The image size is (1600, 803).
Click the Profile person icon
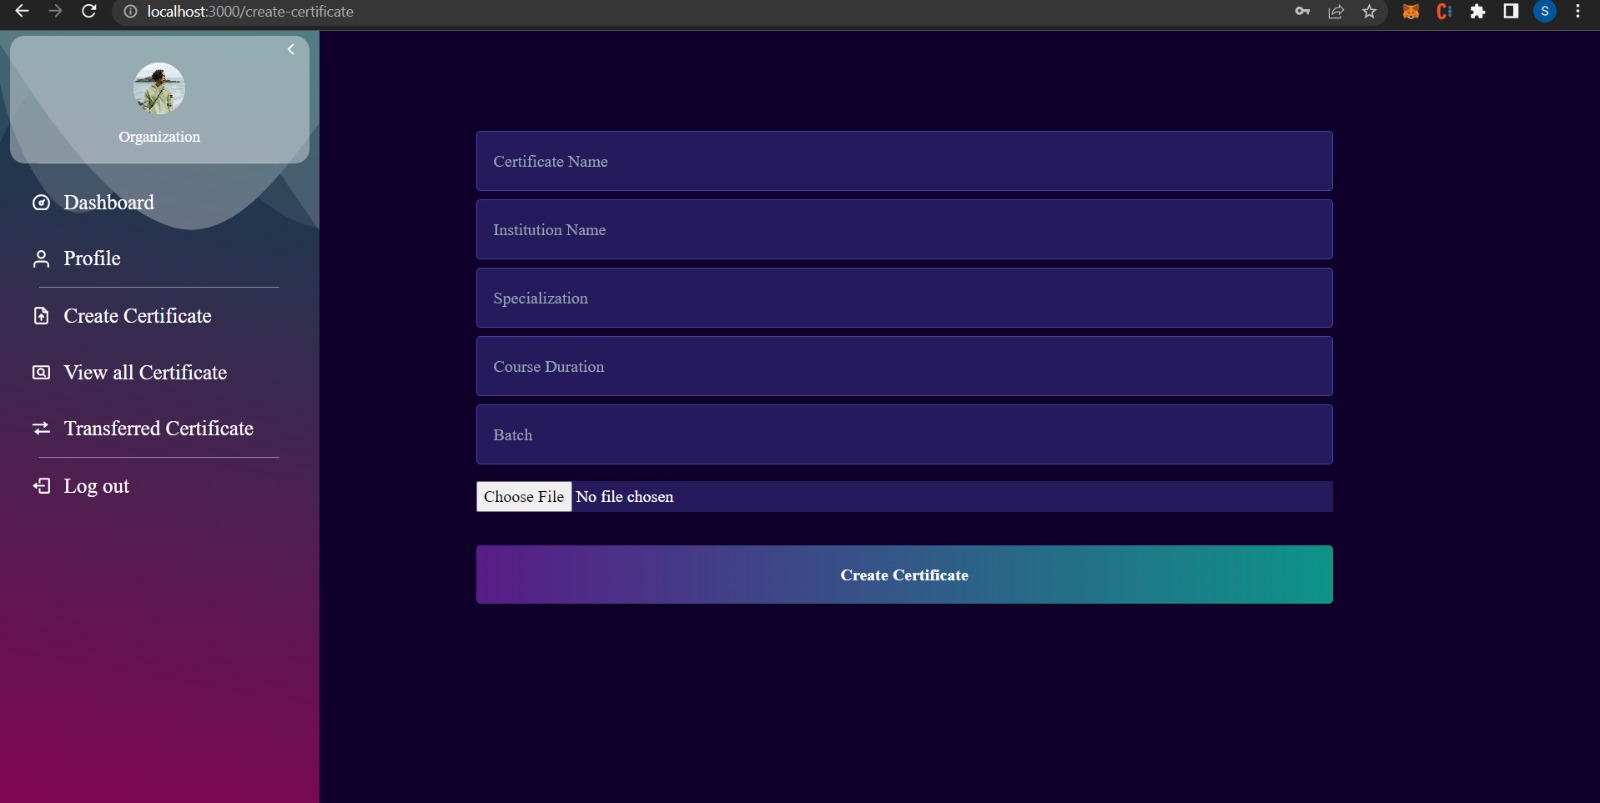pos(41,259)
